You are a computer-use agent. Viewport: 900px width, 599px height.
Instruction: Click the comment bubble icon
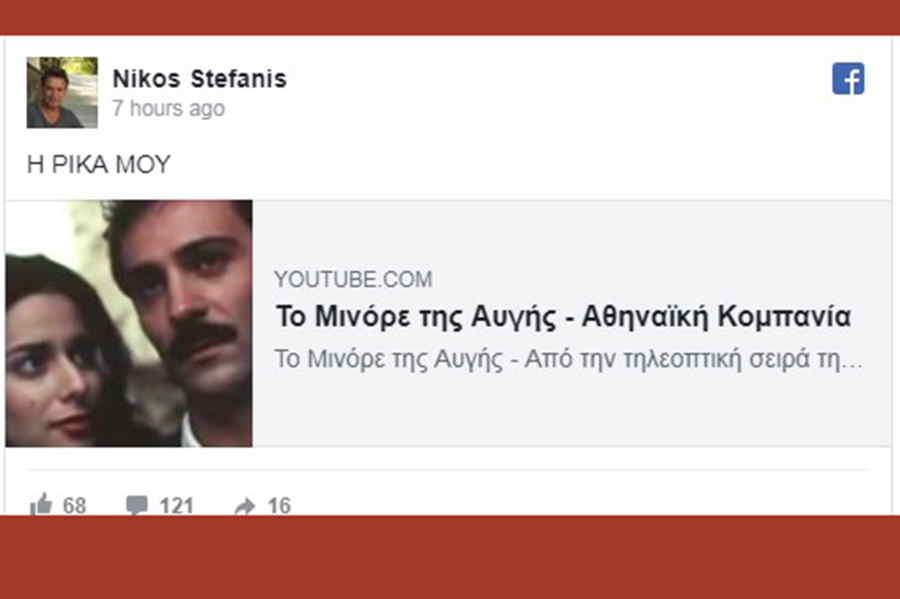click(x=137, y=505)
